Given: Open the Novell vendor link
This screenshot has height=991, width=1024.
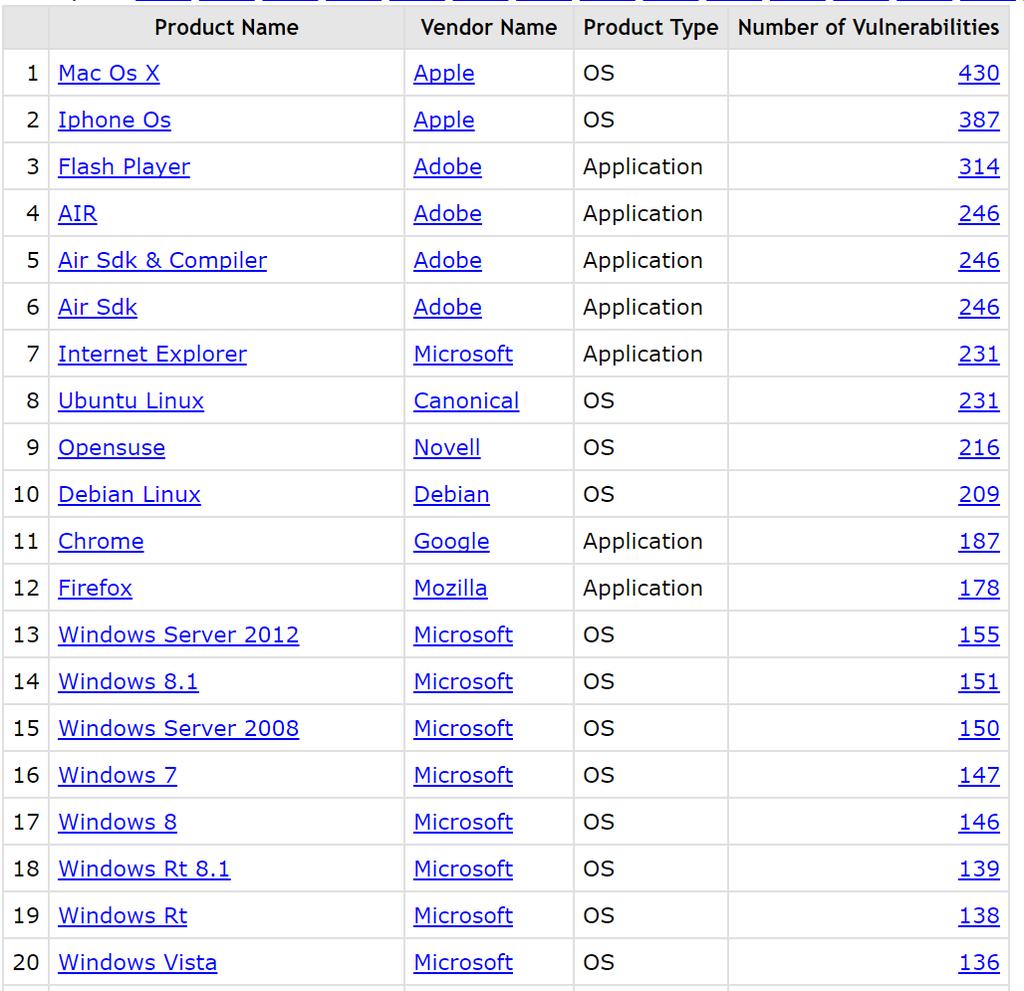Looking at the screenshot, I should [447, 447].
